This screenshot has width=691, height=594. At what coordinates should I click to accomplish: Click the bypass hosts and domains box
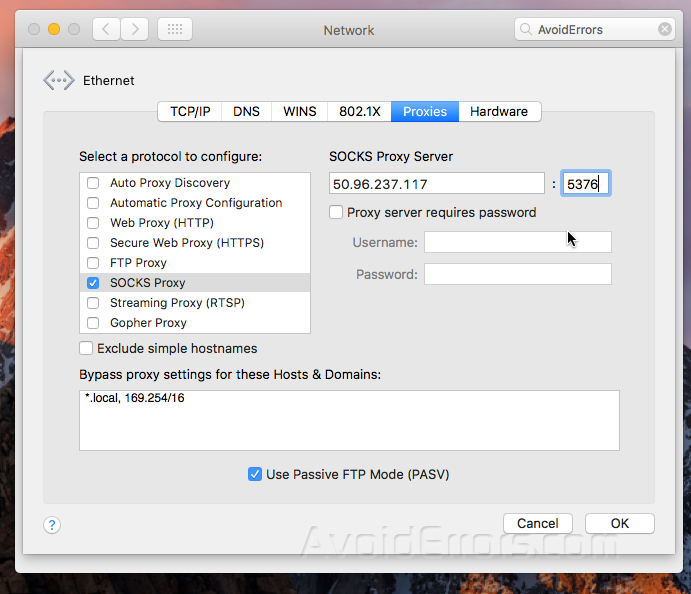pyautogui.click(x=349, y=420)
